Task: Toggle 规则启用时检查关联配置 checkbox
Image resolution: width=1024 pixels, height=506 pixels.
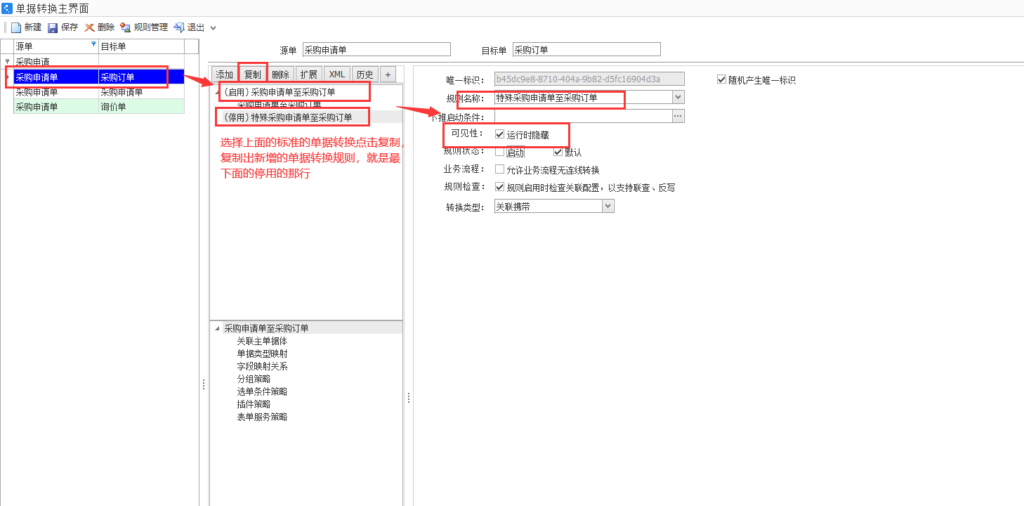Action: (x=500, y=187)
